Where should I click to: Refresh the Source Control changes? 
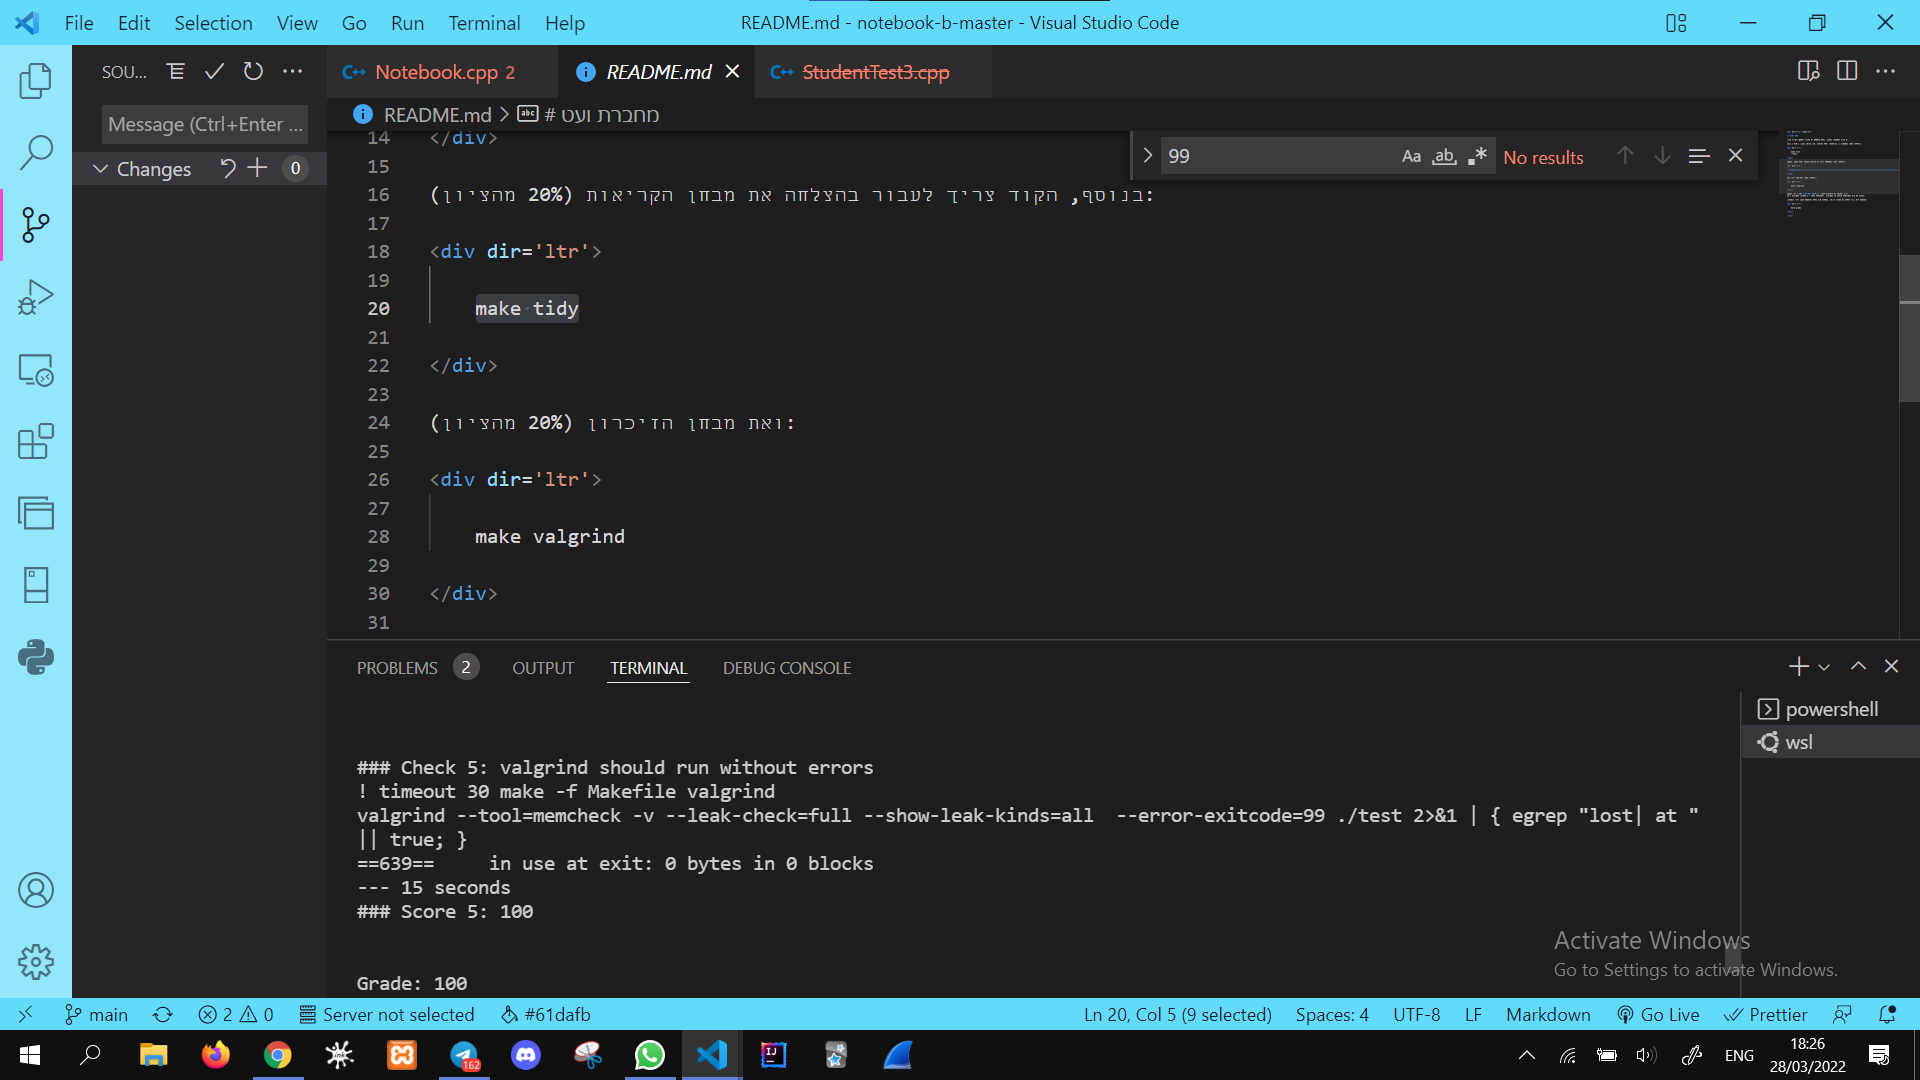pos(253,71)
